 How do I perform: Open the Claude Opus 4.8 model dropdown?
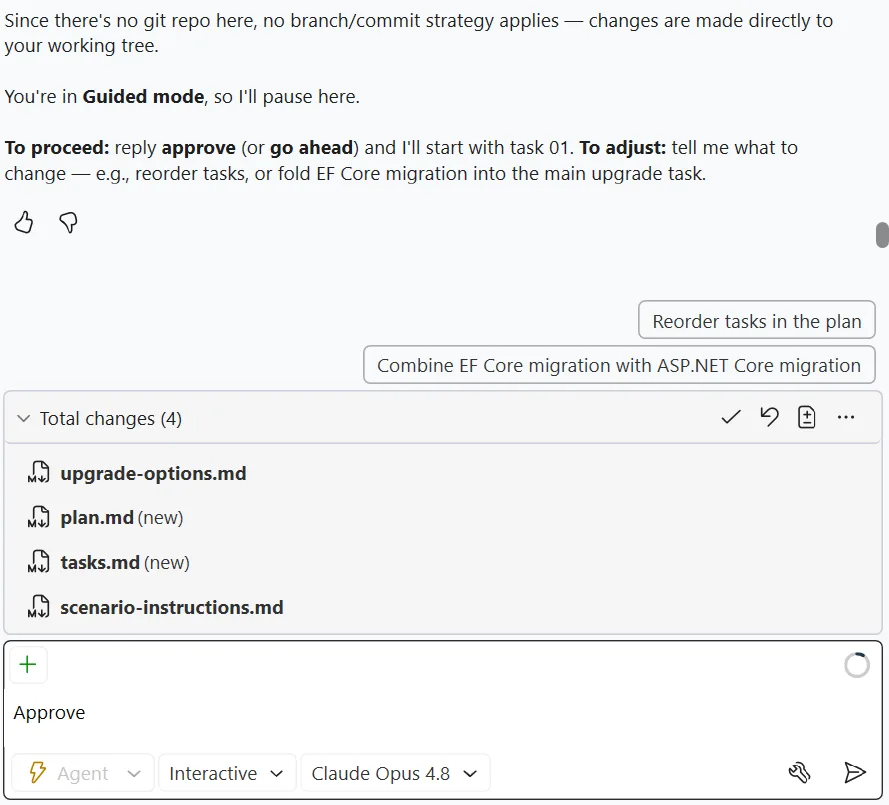395,773
